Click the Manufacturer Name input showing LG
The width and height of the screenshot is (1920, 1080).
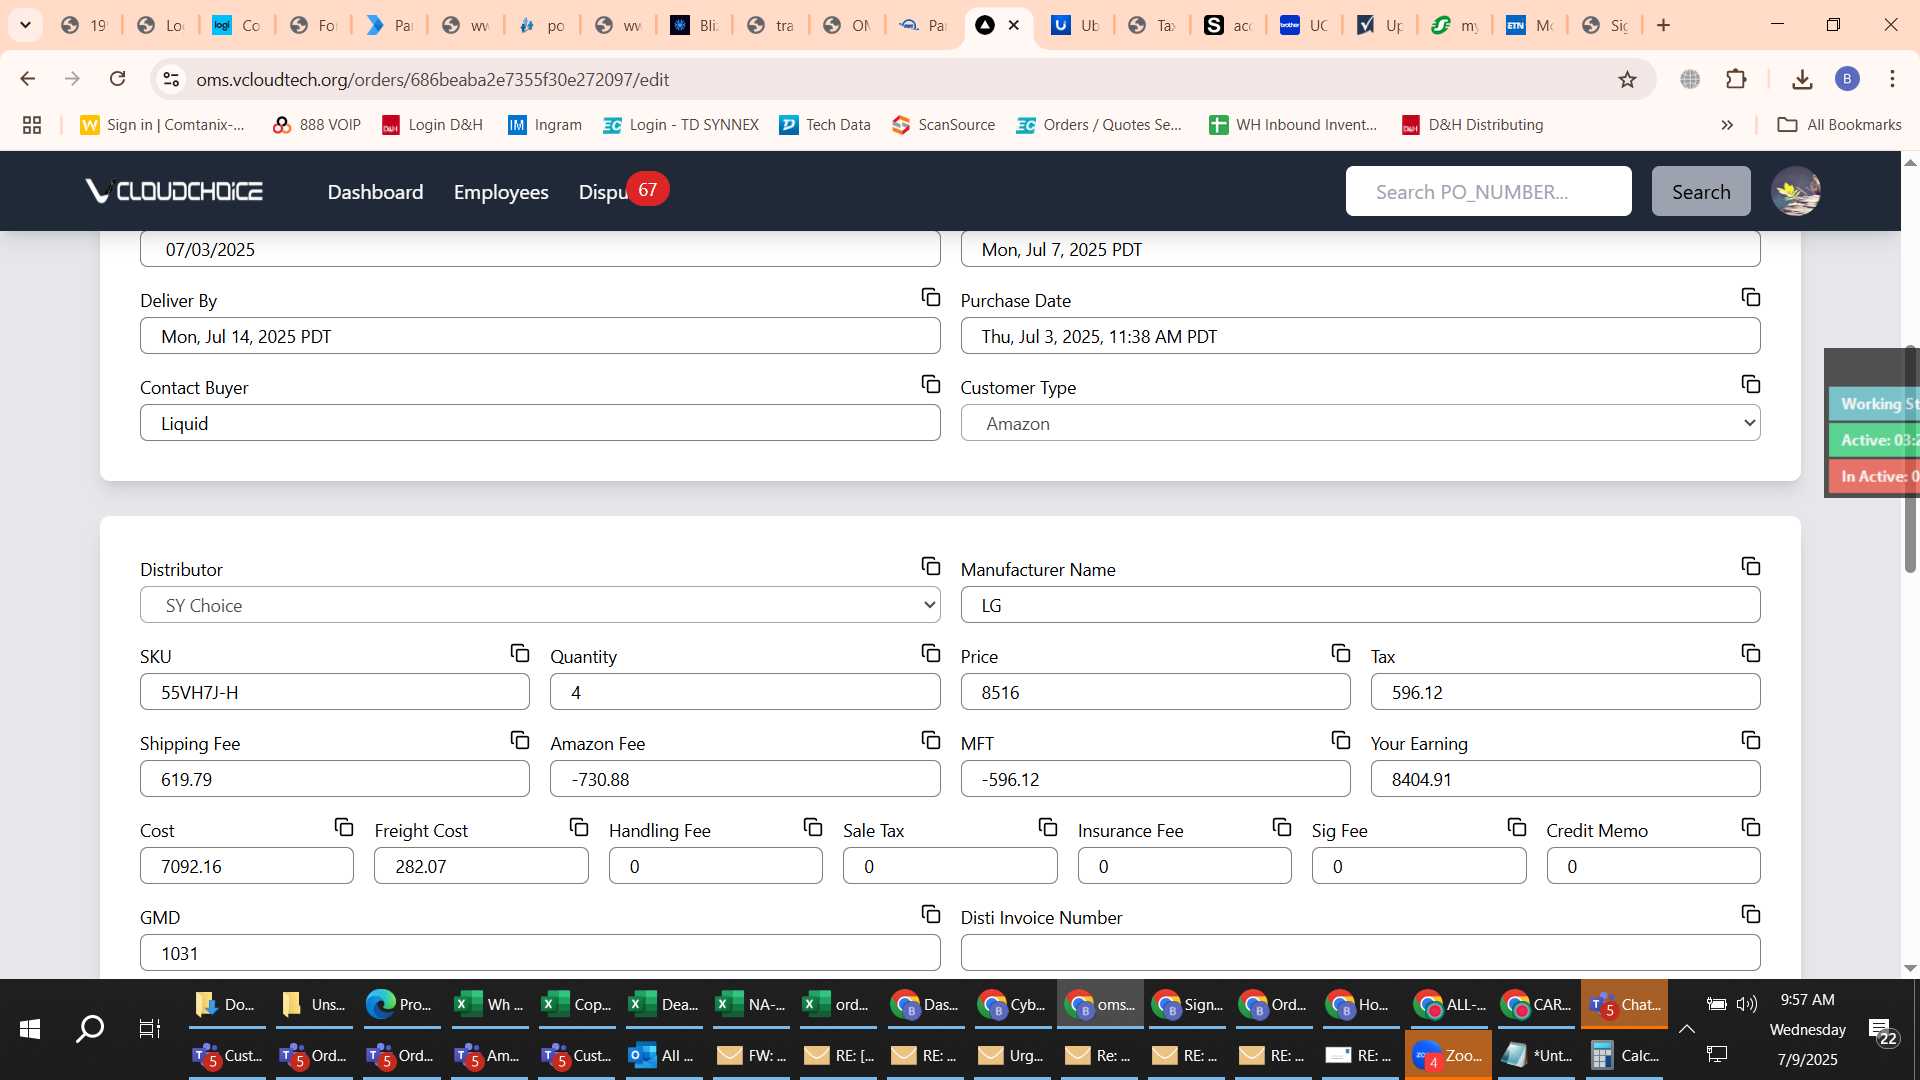[x=1360, y=605]
